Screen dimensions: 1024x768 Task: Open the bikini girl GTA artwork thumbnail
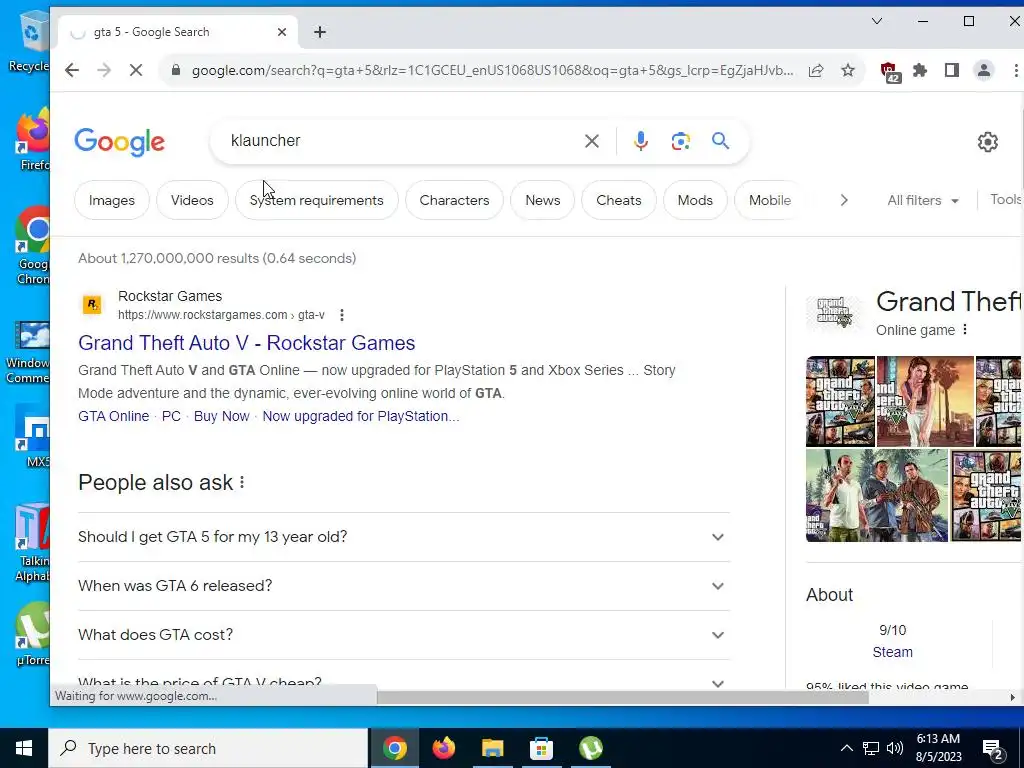tap(925, 402)
